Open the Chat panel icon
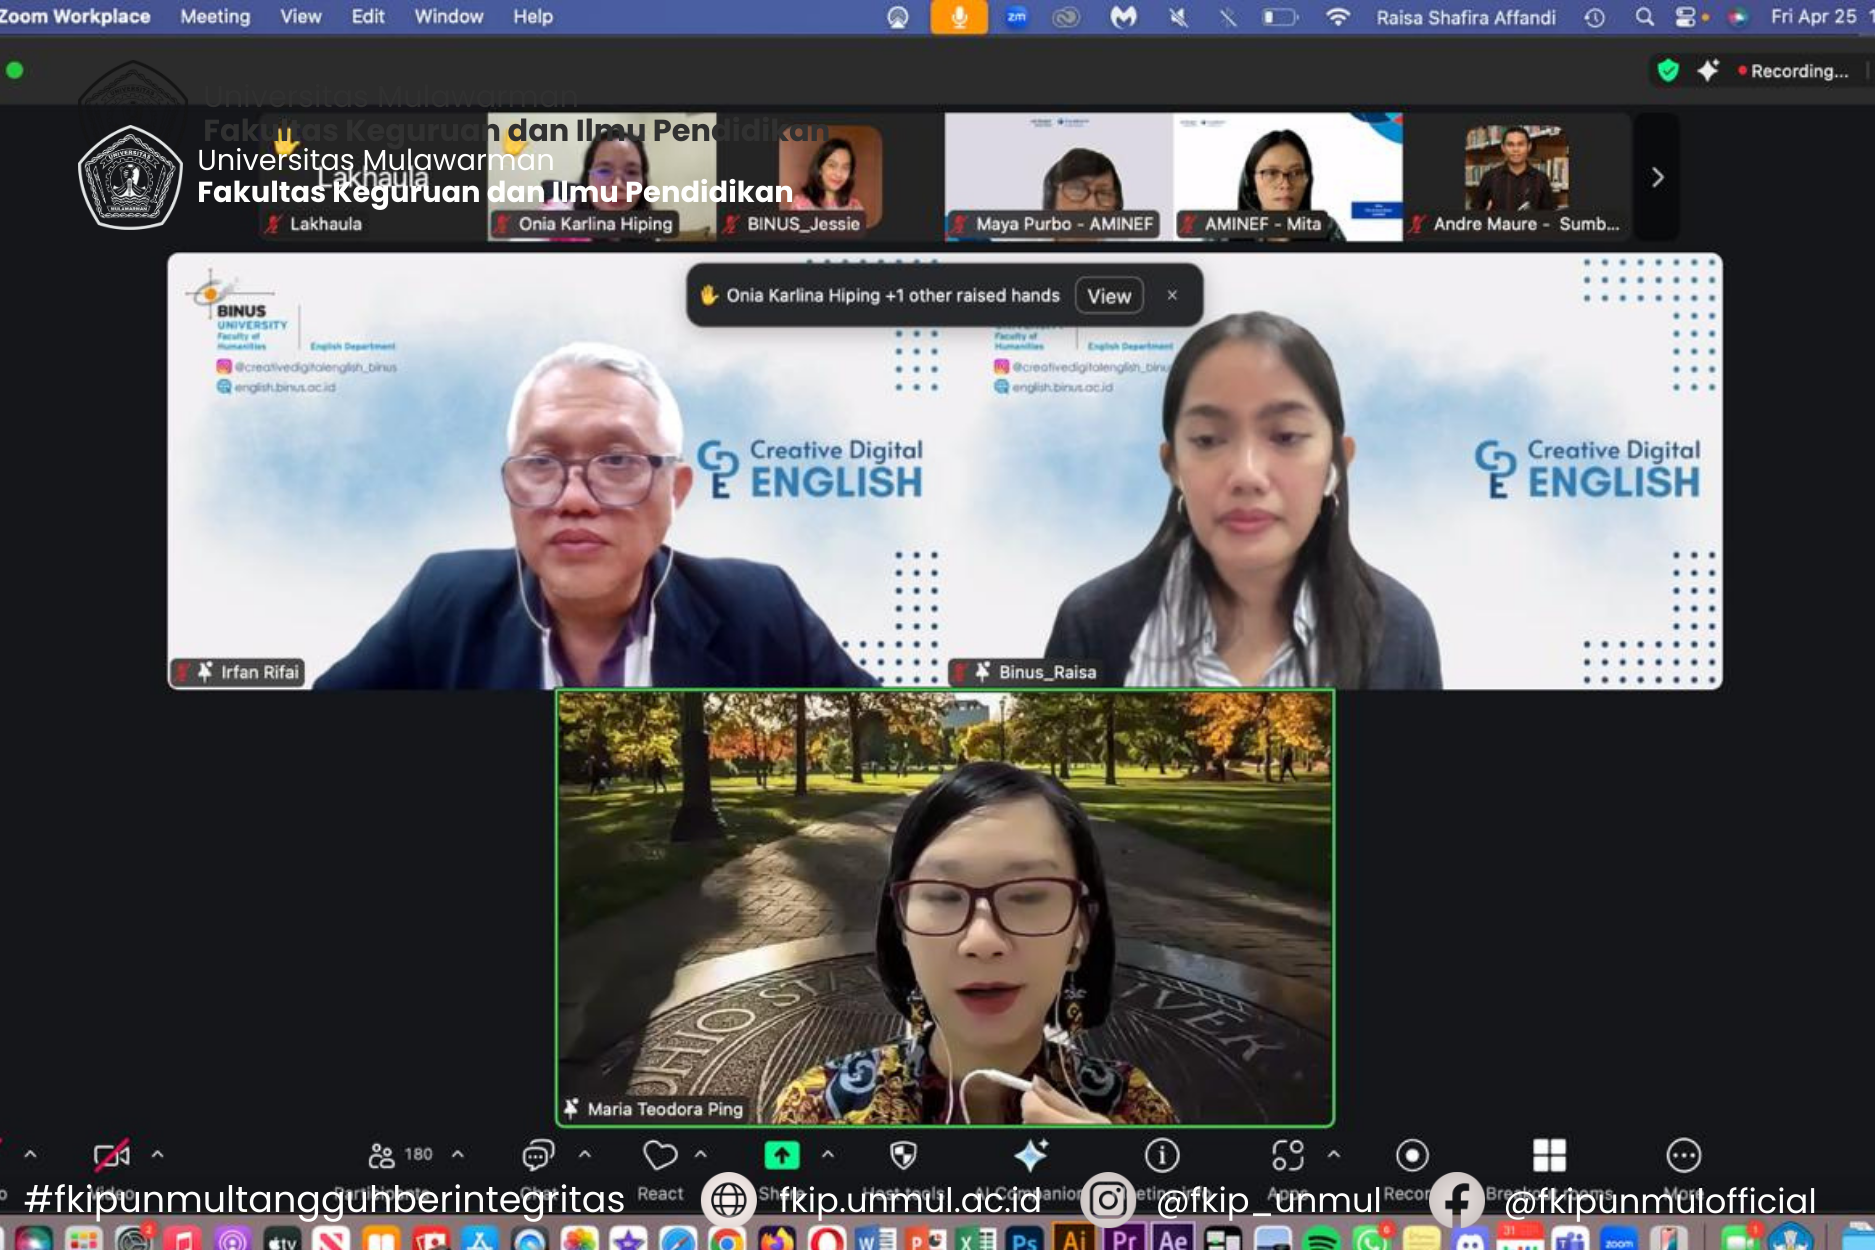Screen dimensions: 1875x1250 [x=538, y=1156]
